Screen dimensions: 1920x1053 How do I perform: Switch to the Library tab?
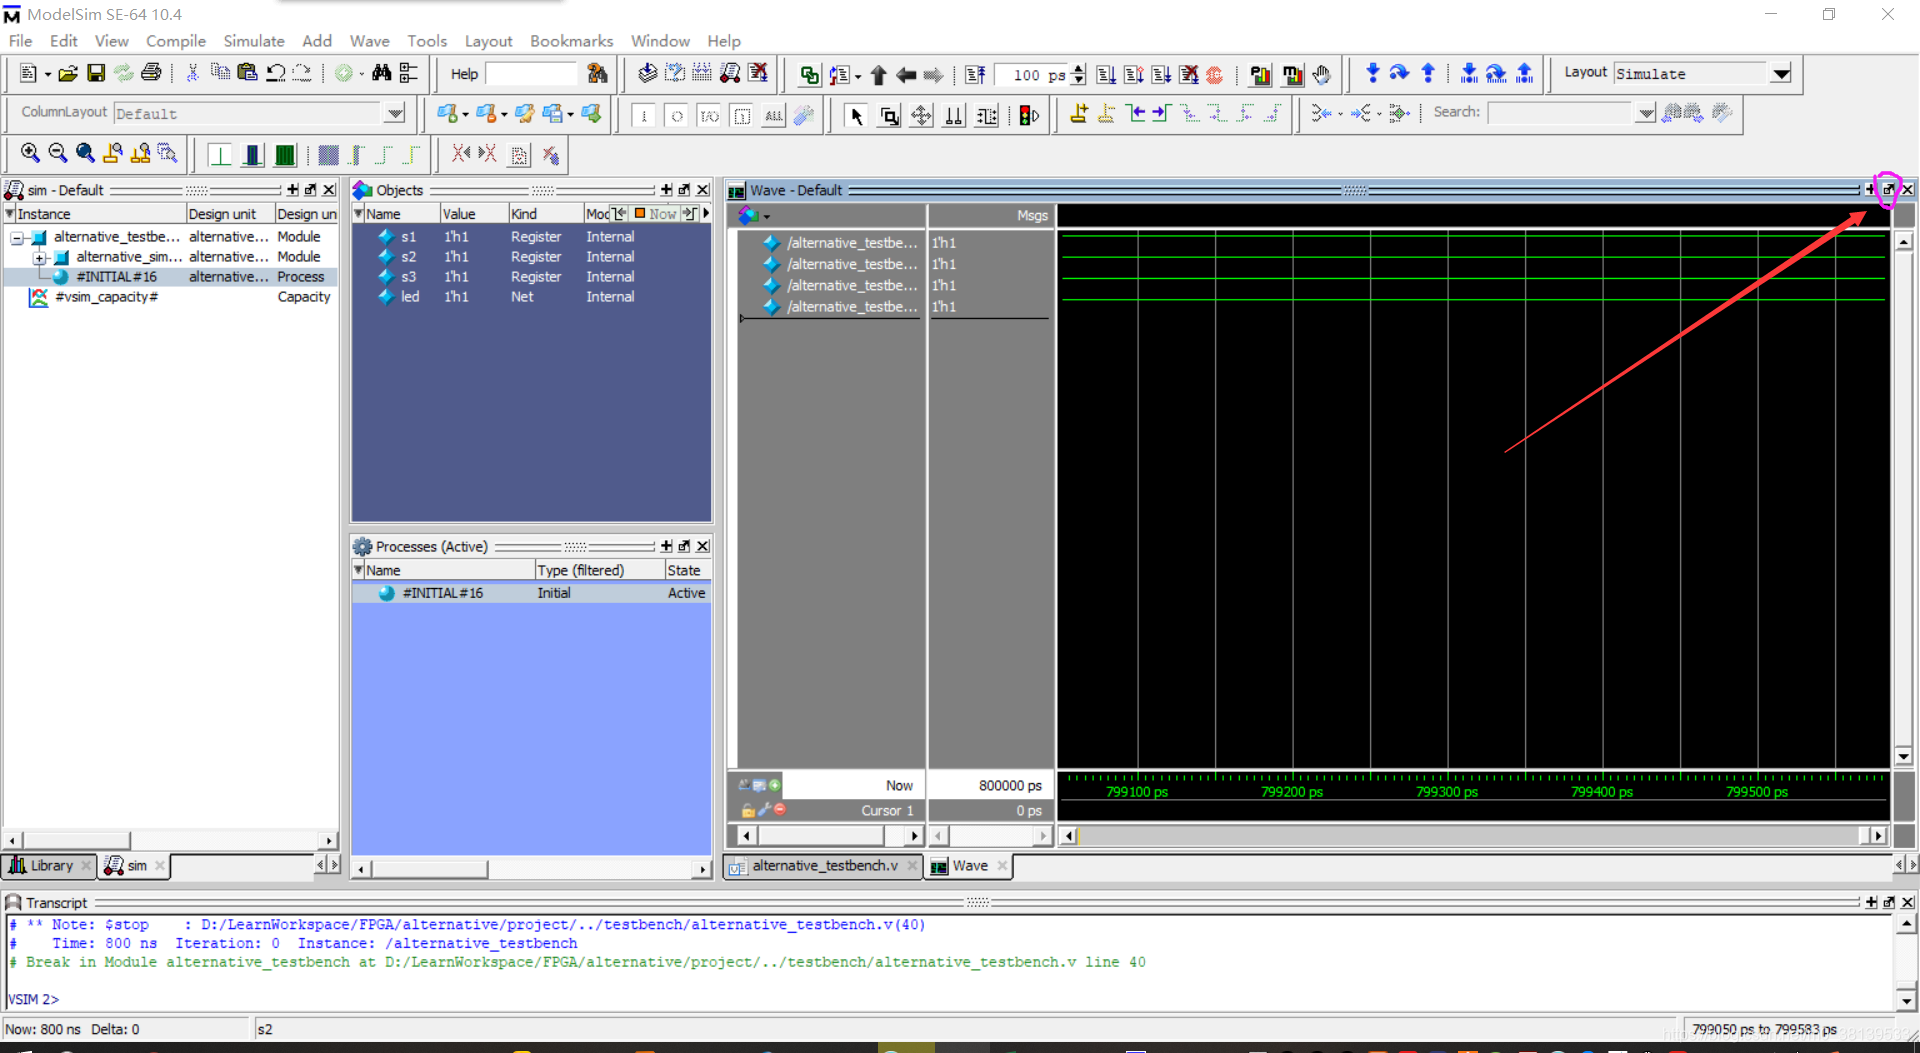pos(49,866)
